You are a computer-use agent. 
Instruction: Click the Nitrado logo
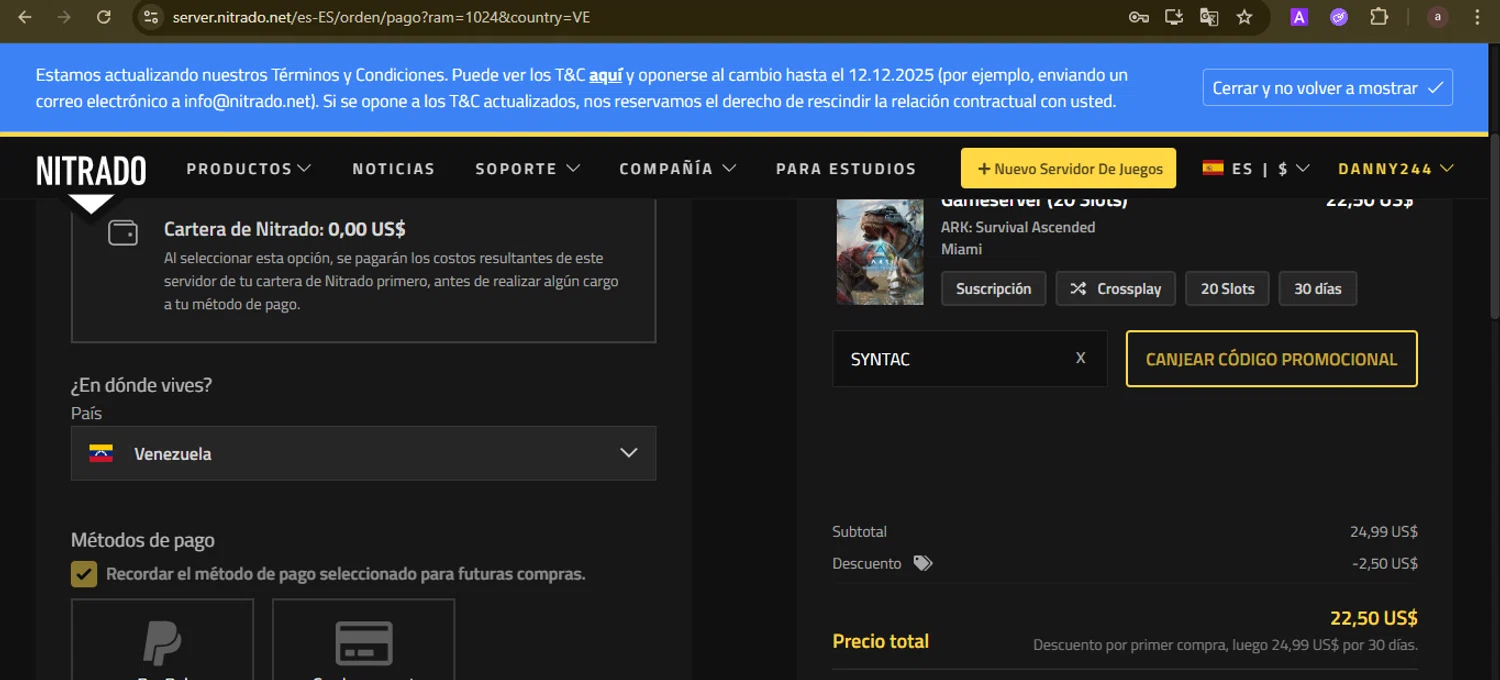pyautogui.click(x=91, y=171)
